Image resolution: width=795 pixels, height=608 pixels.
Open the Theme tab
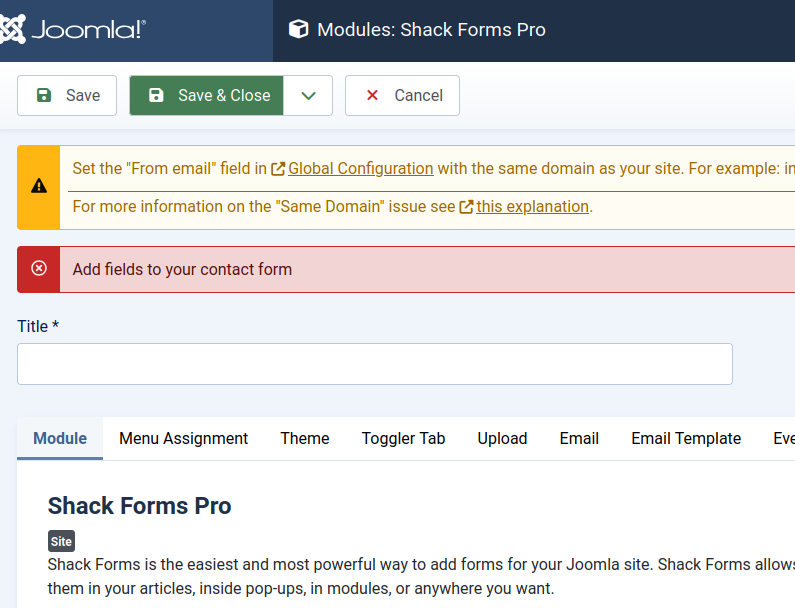(305, 438)
